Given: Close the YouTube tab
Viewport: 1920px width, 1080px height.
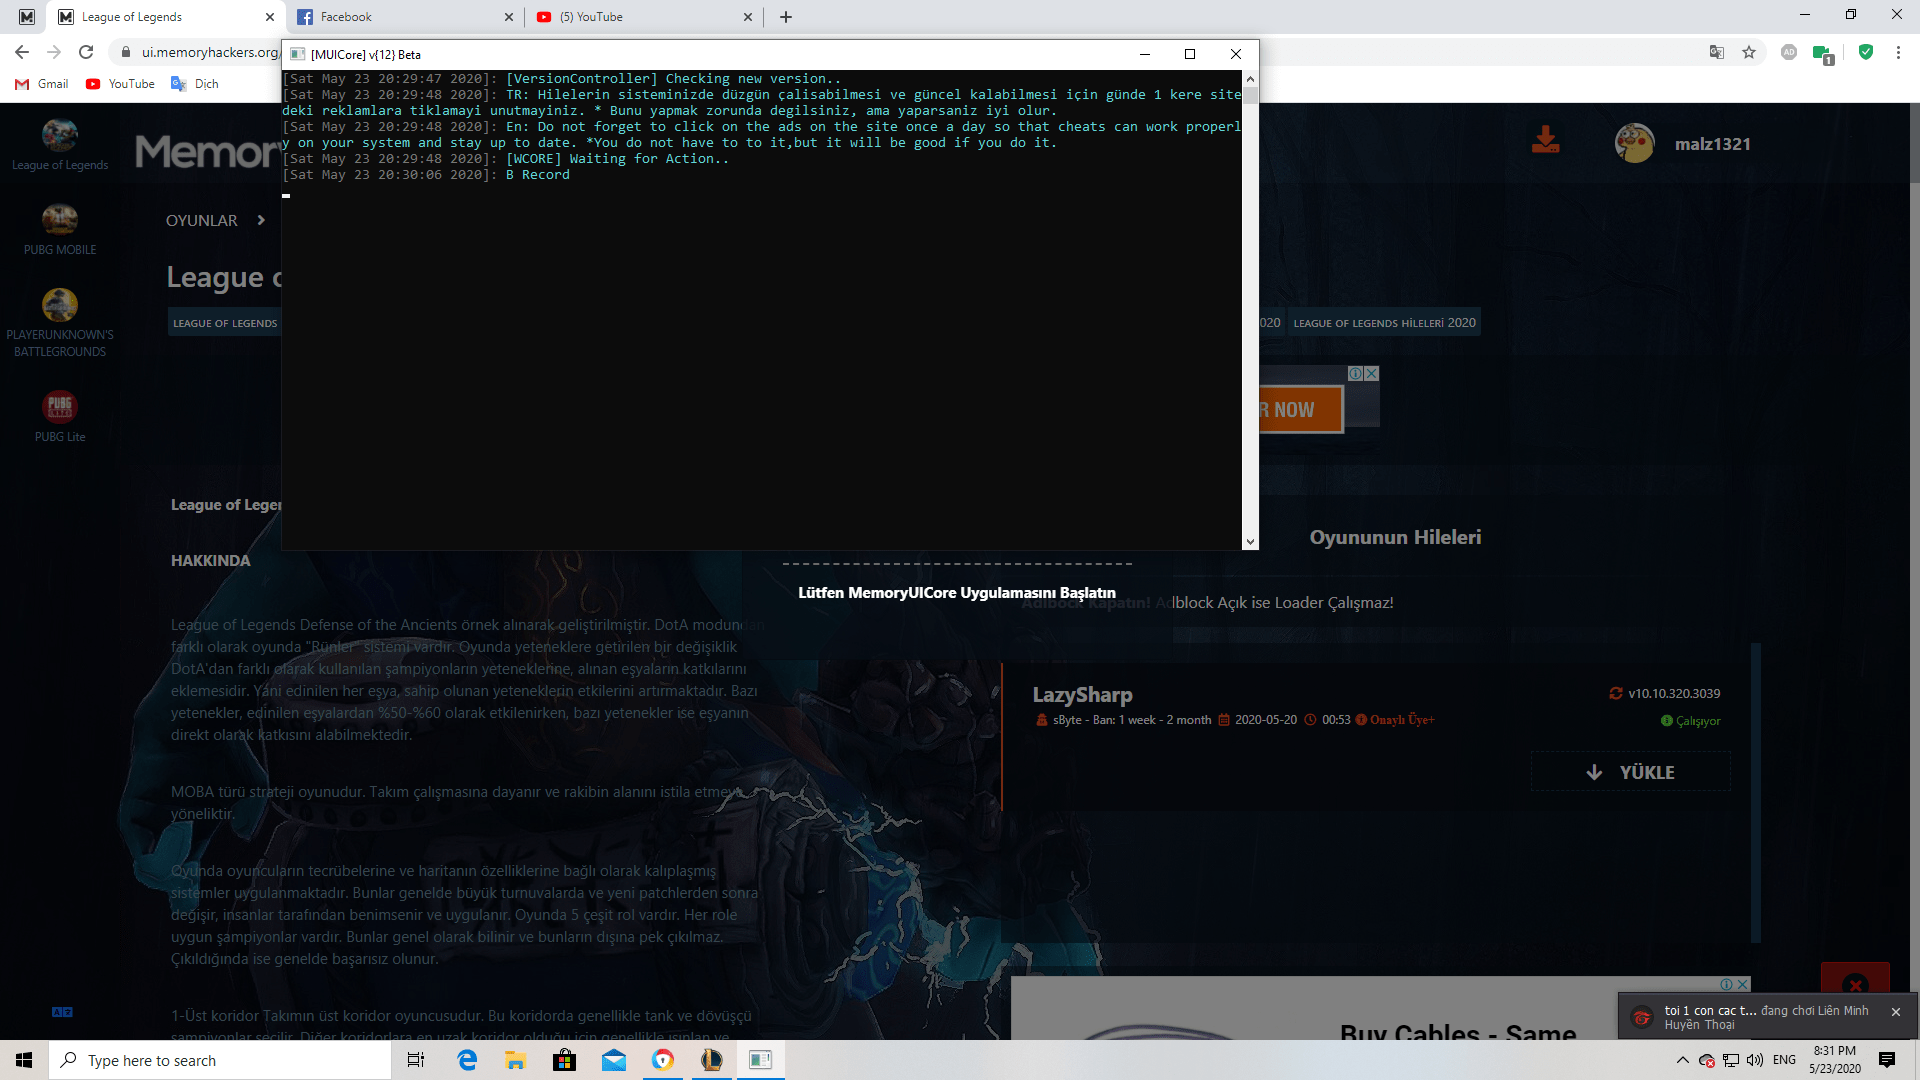Looking at the screenshot, I should (747, 17).
